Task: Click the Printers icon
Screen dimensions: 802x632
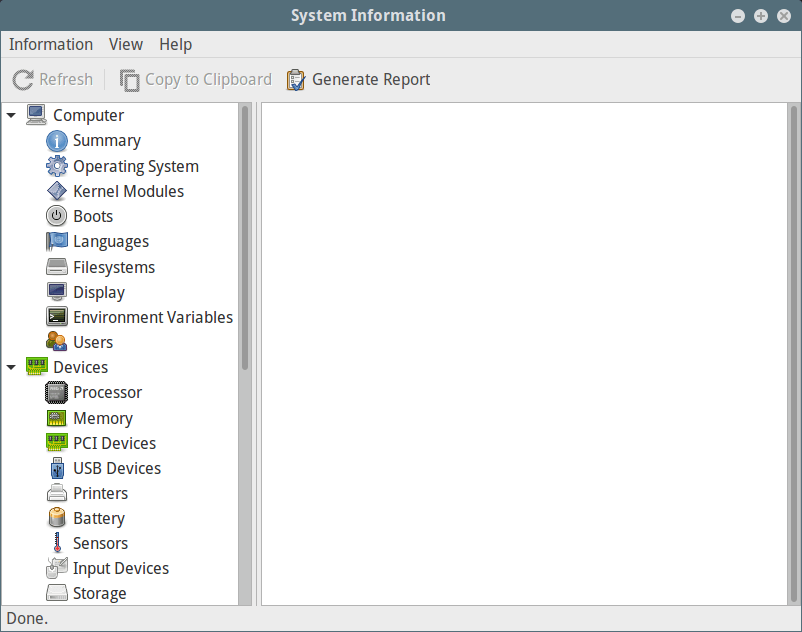Action: coord(56,493)
